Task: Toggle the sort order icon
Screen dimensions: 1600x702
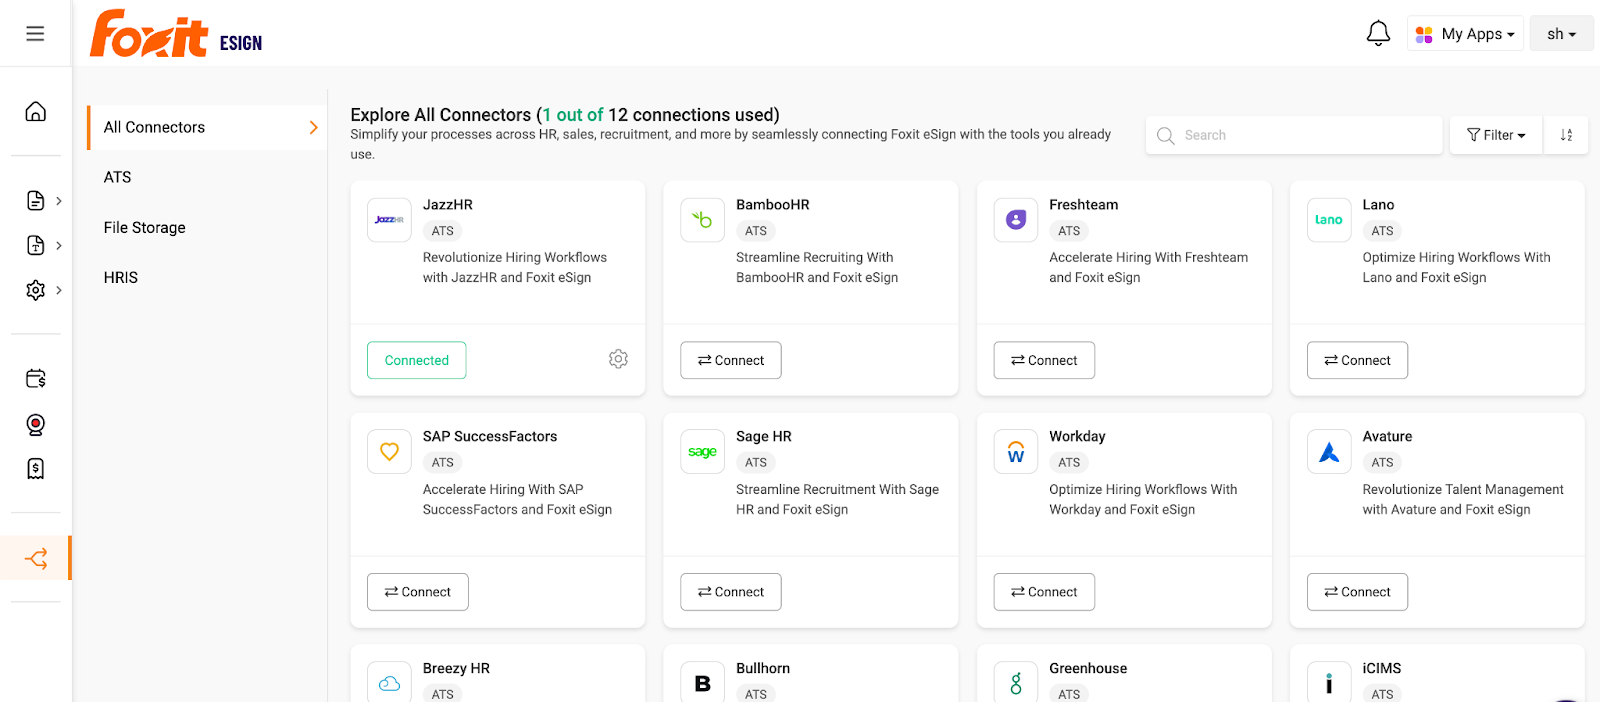Action: pyautogui.click(x=1566, y=135)
